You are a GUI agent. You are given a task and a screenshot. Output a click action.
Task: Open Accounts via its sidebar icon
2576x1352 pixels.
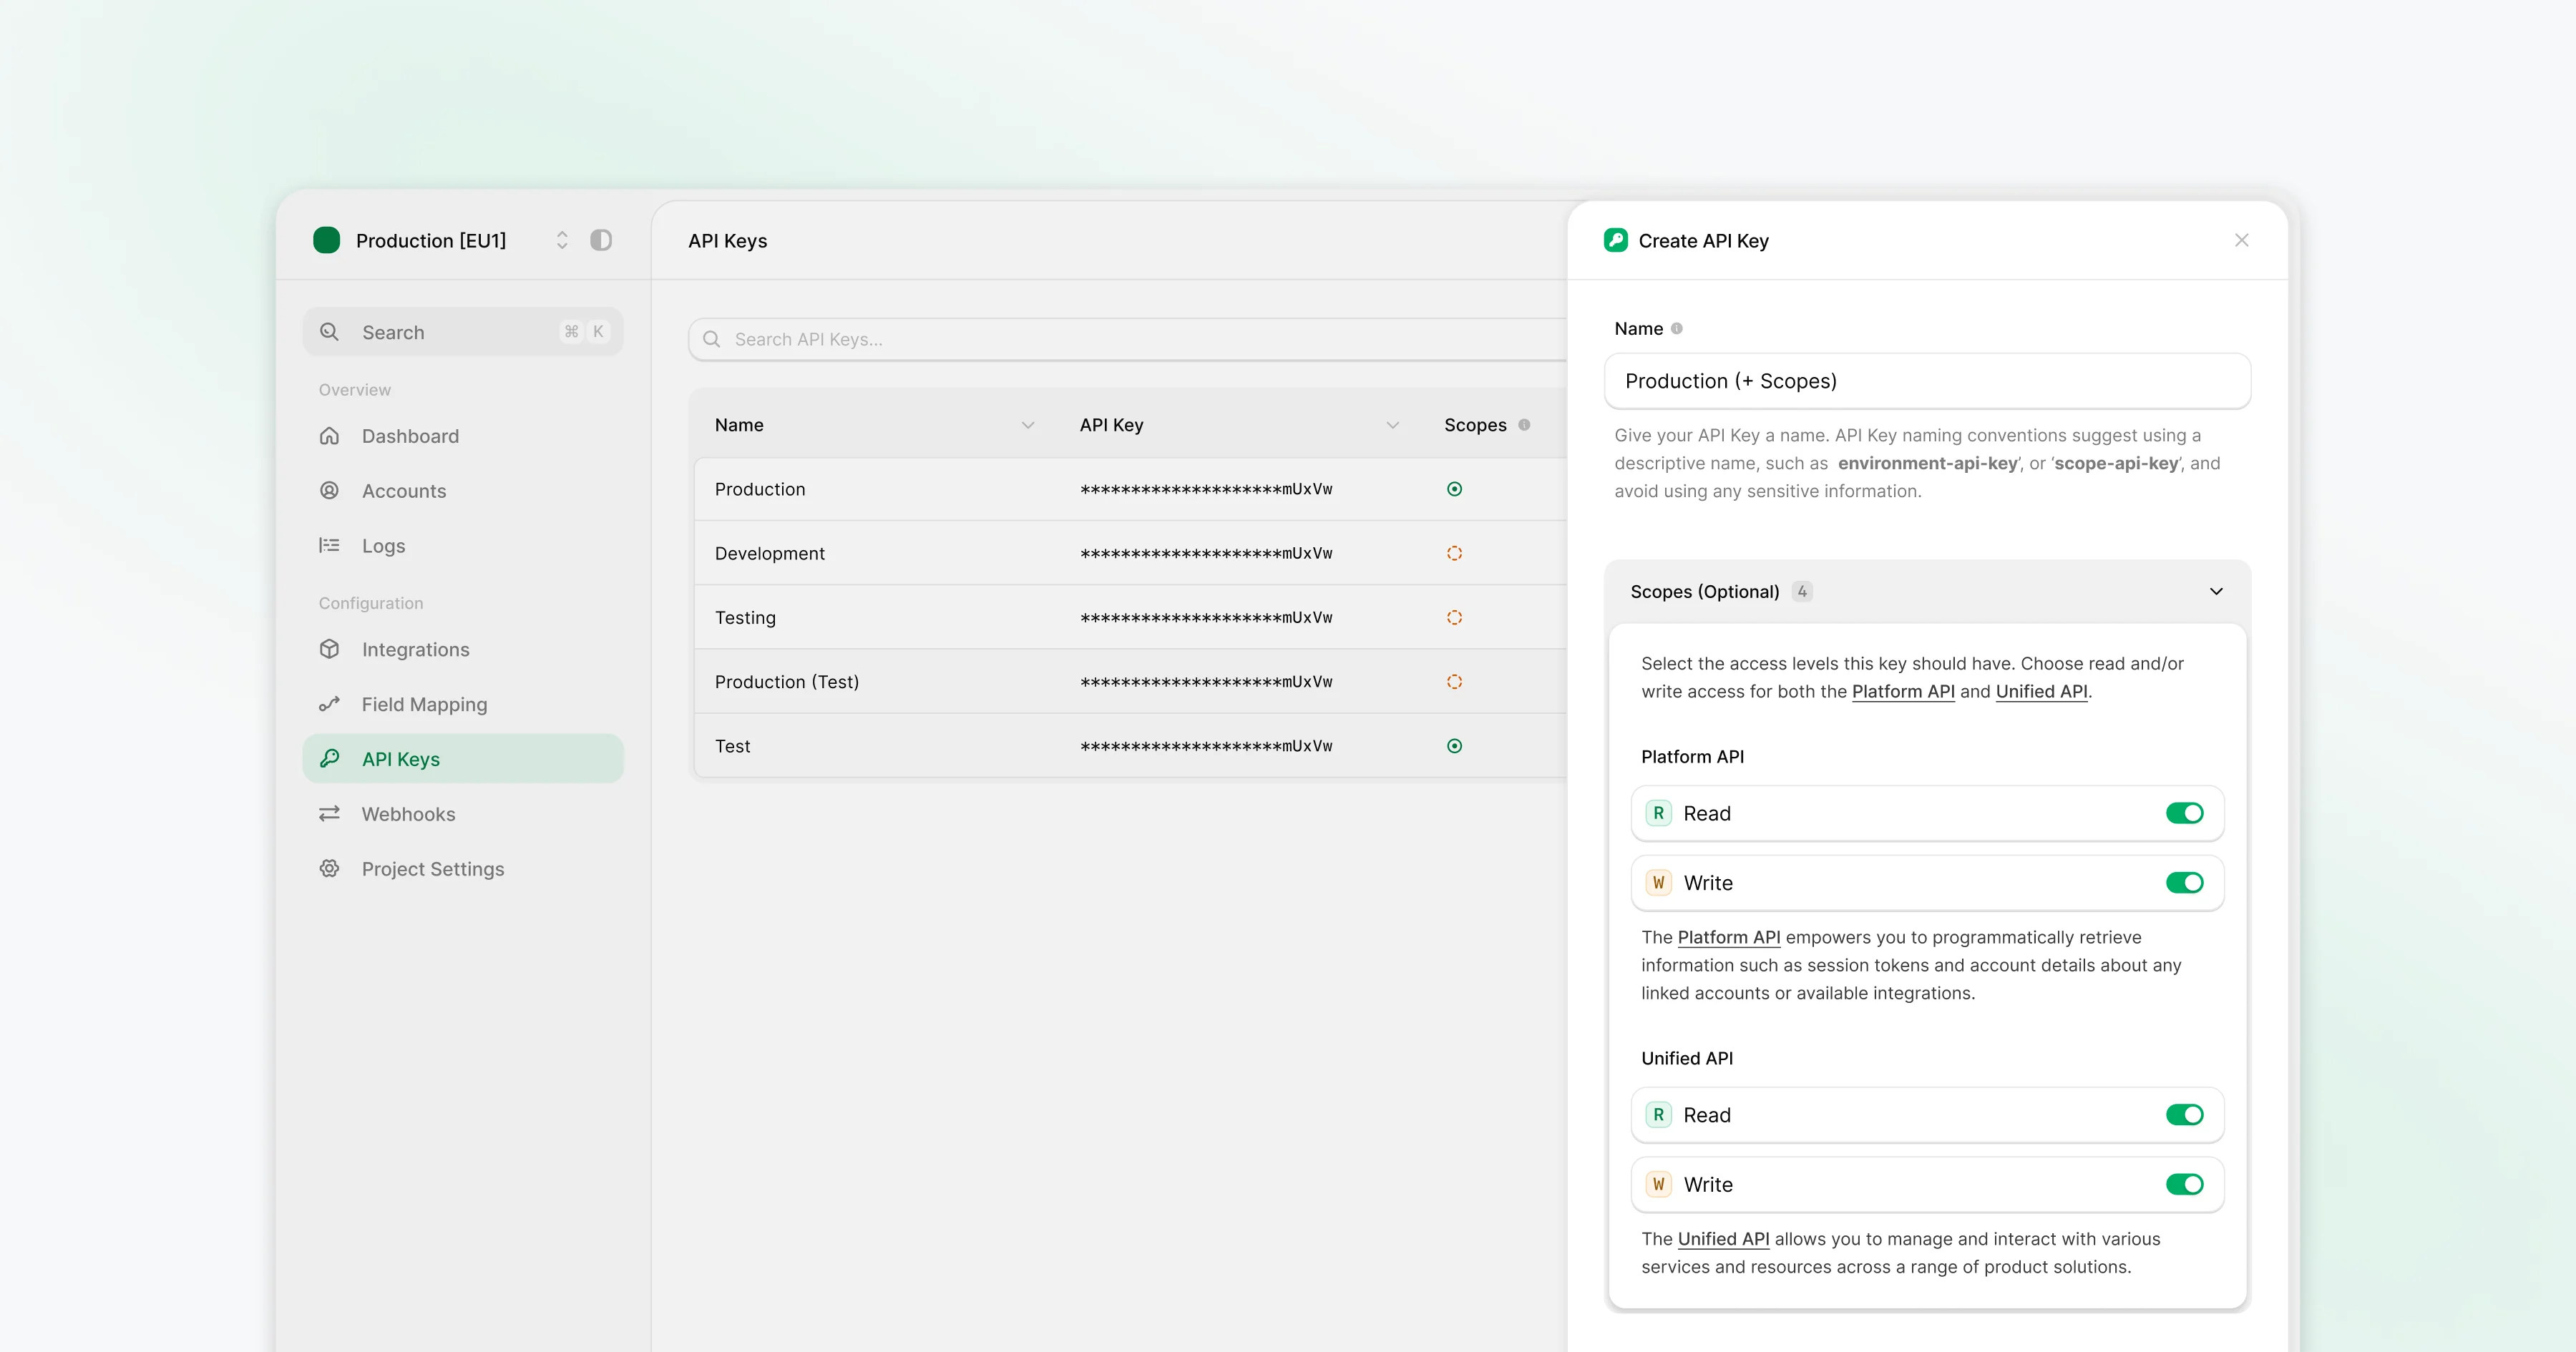[330, 490]
